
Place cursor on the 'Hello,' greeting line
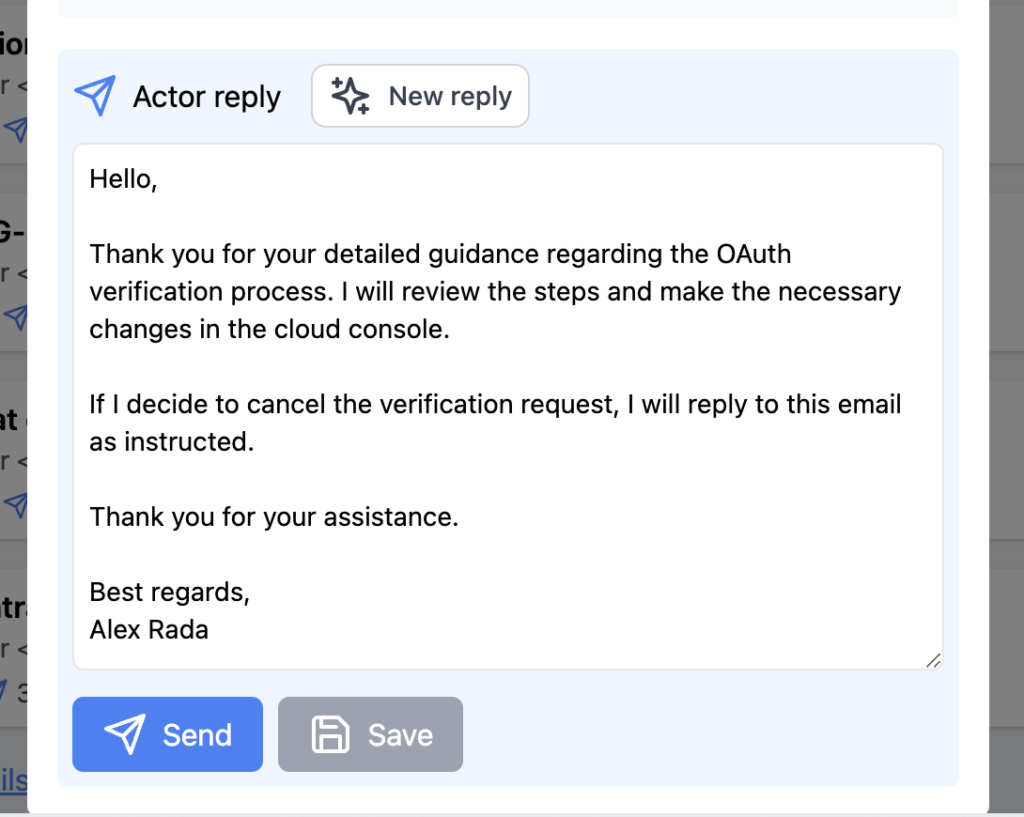click(123, 179)
